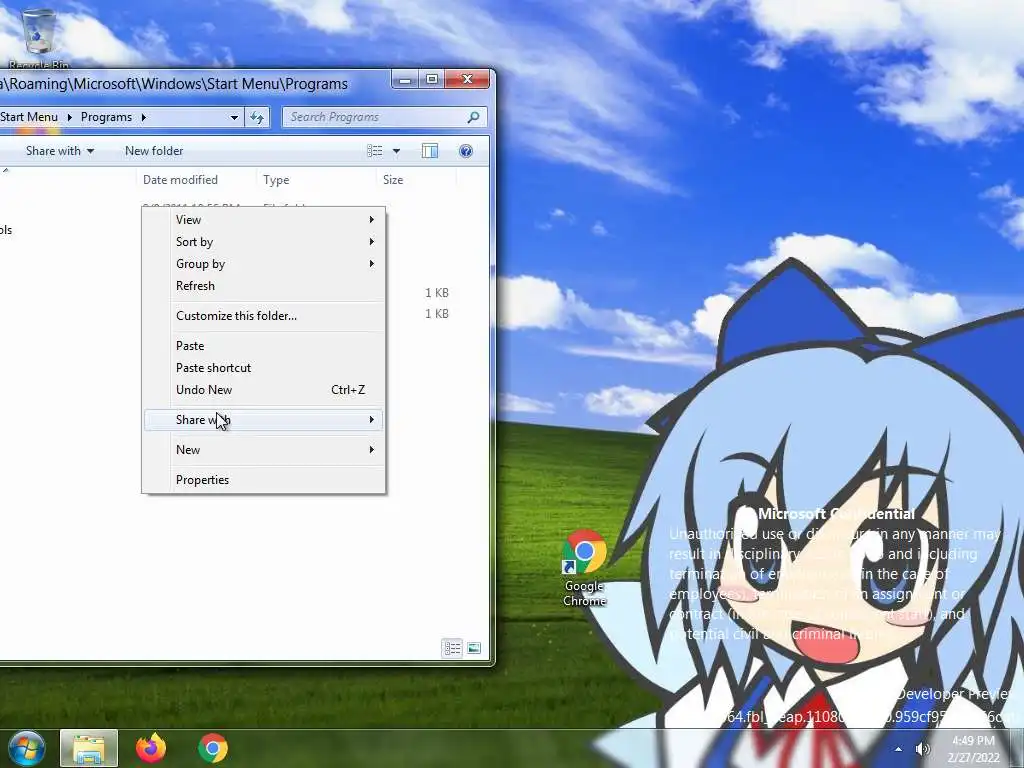Open the Share with context submenu
The width and height of the screenshot is (1024, 768).
(263, 419)
